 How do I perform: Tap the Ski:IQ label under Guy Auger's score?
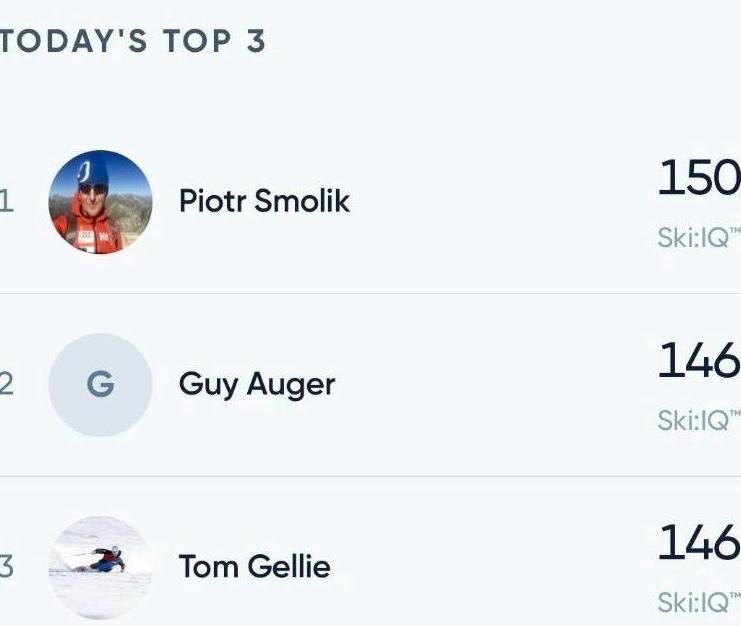[x=699, y=420]
